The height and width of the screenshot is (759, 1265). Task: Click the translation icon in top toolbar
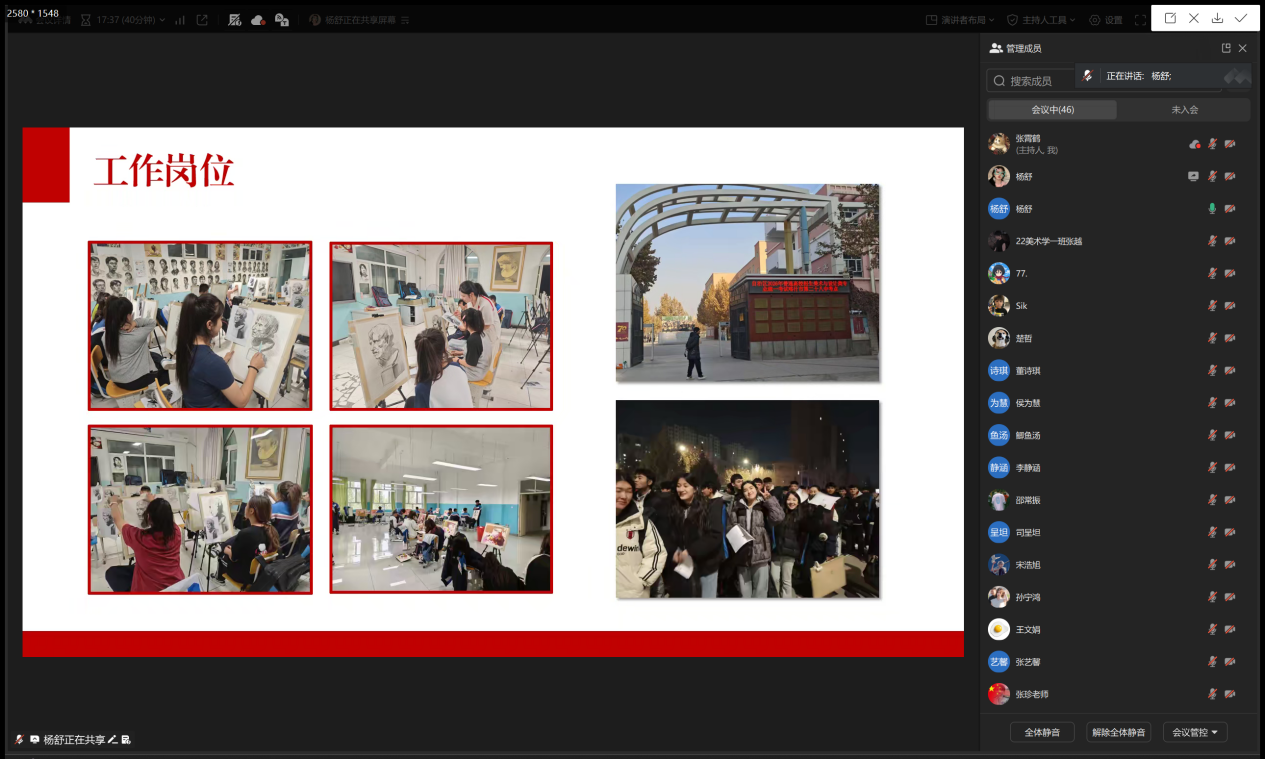[282, 20]
